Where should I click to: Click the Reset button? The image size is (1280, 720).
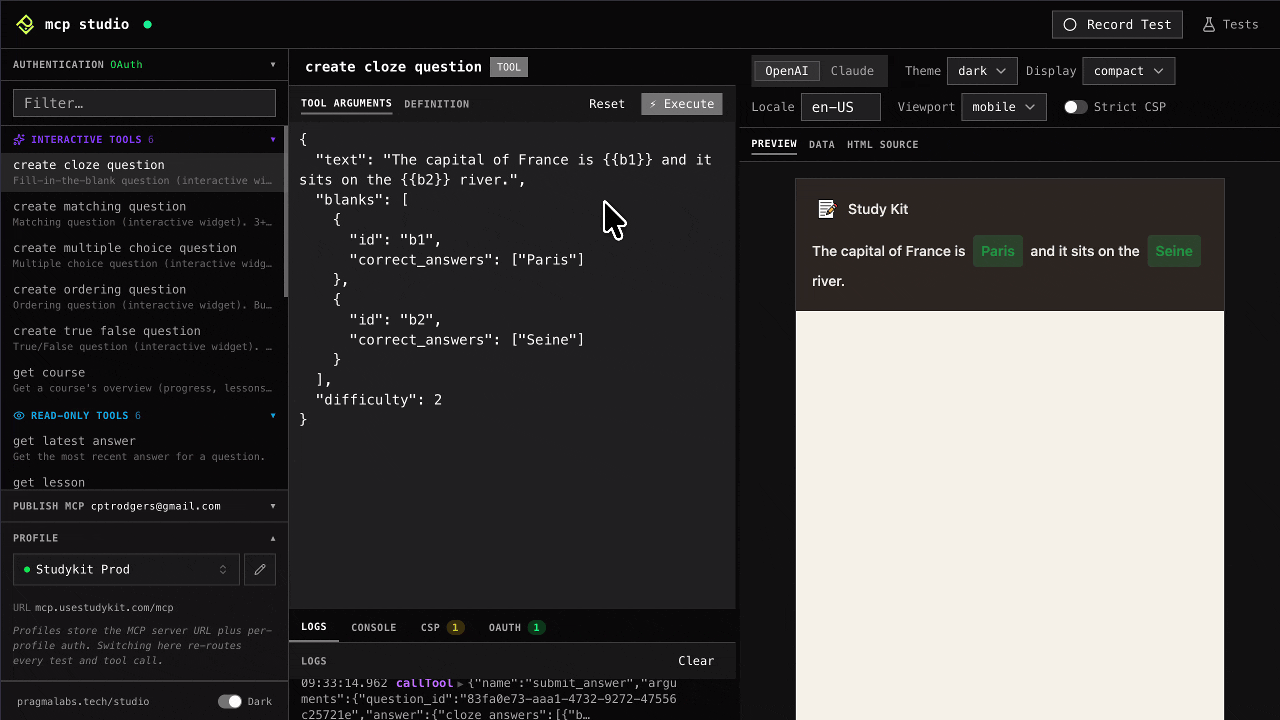[606, 104]
